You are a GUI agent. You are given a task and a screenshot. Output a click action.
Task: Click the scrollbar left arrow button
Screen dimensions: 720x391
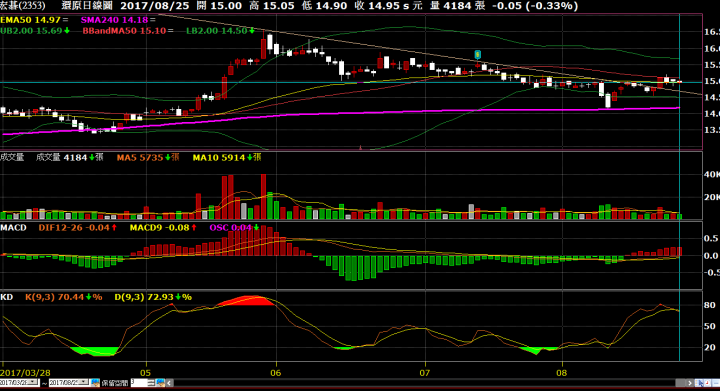pos(169,382)
